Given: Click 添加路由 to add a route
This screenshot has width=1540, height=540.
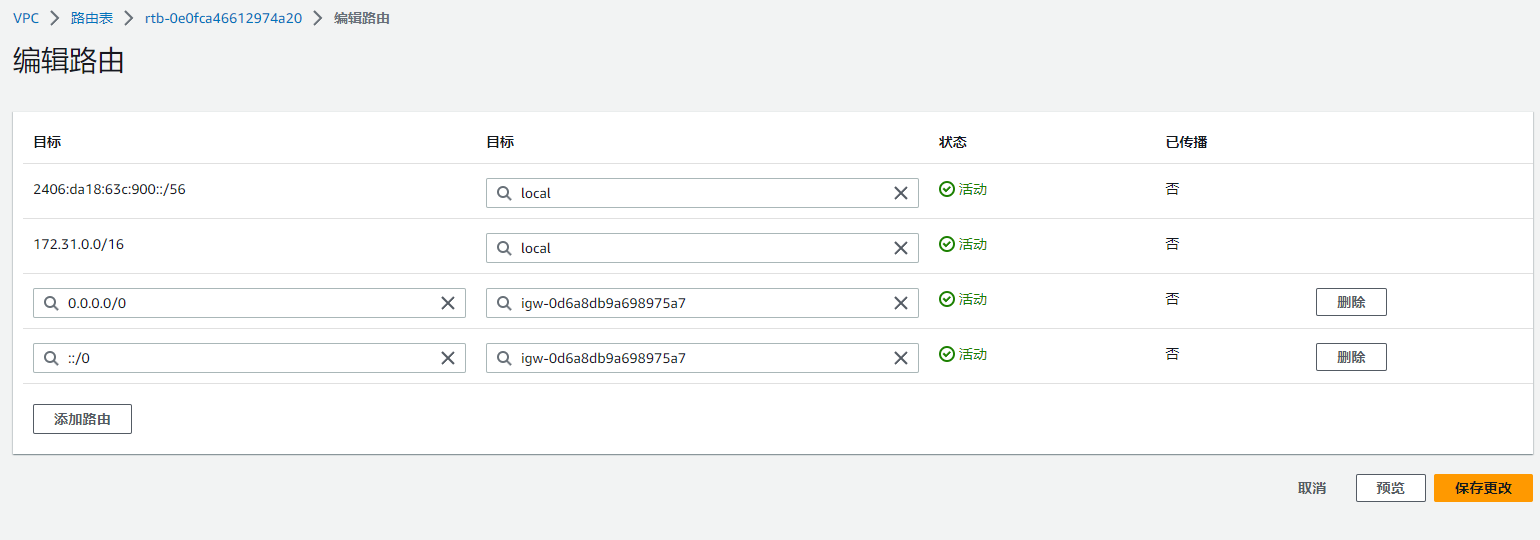Looking at the screenshot, I should pyautogui.click(x=82, y=419).
